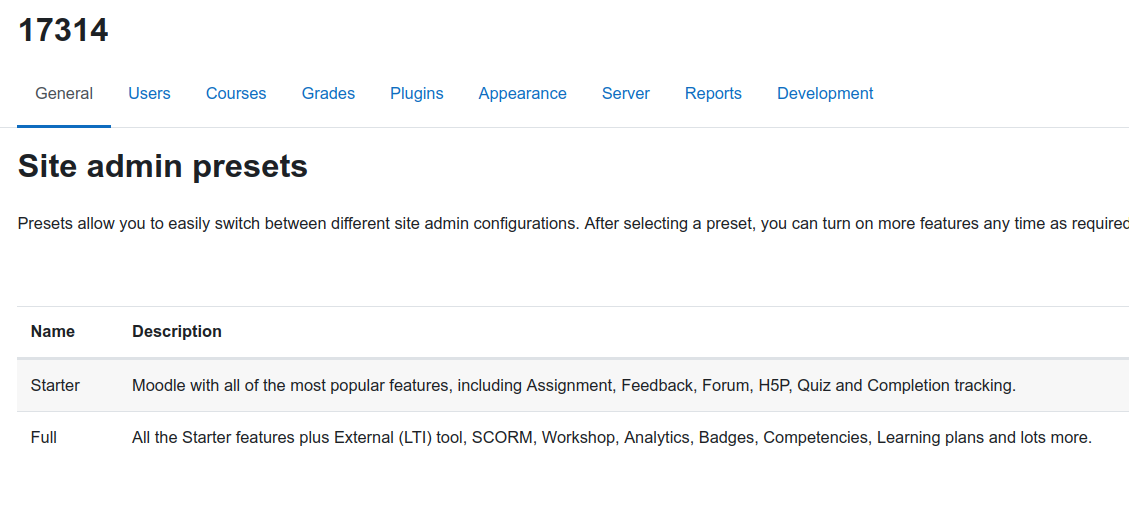Click the Site admin presets heading
The height and width of the screenshot is (515, 1129).
tap(163, 166)
